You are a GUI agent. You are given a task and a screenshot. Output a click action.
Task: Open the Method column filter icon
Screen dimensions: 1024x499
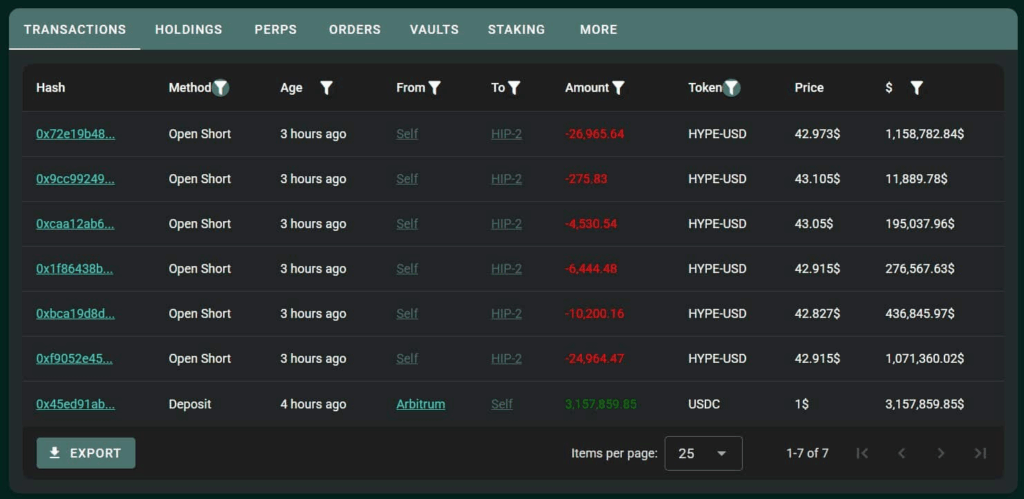pos(221,88)
